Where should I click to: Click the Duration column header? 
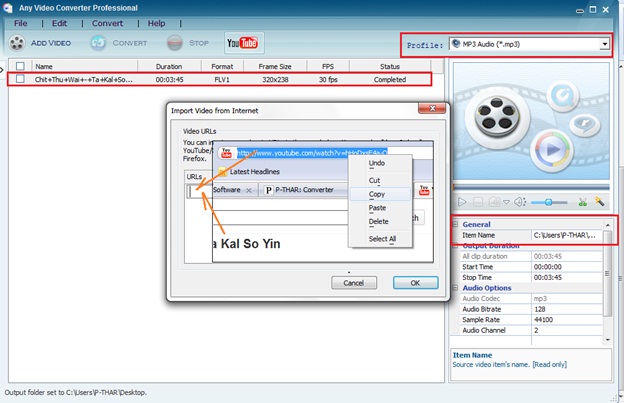pos(169,66)
